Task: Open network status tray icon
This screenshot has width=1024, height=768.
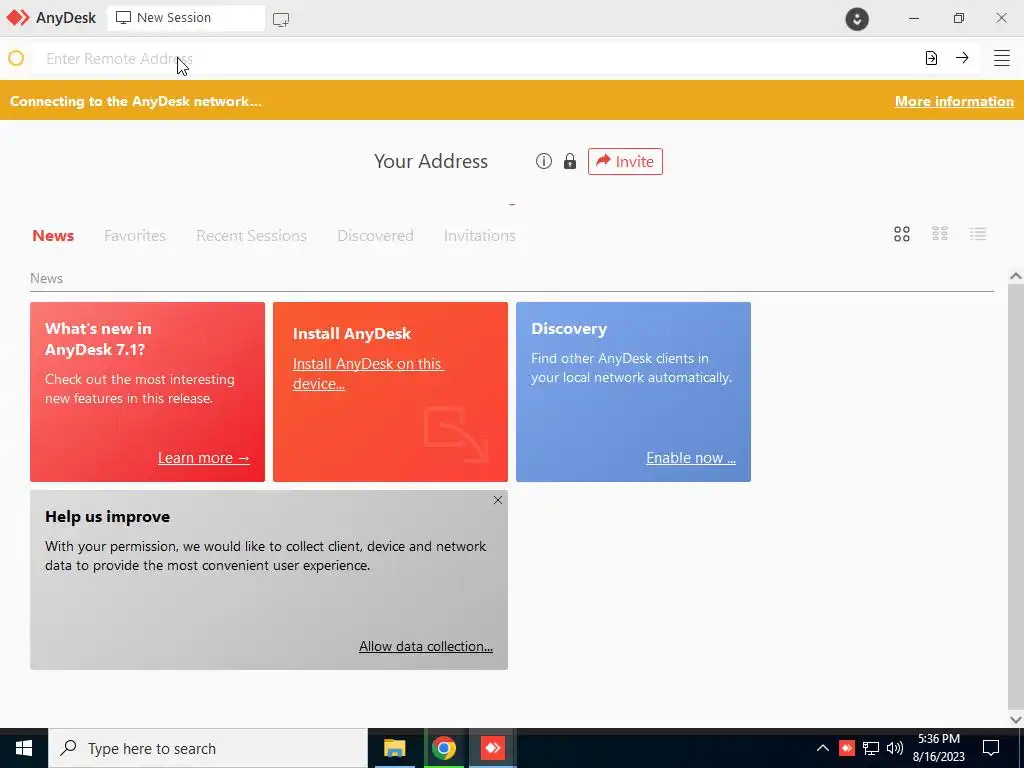Action: 871,748
